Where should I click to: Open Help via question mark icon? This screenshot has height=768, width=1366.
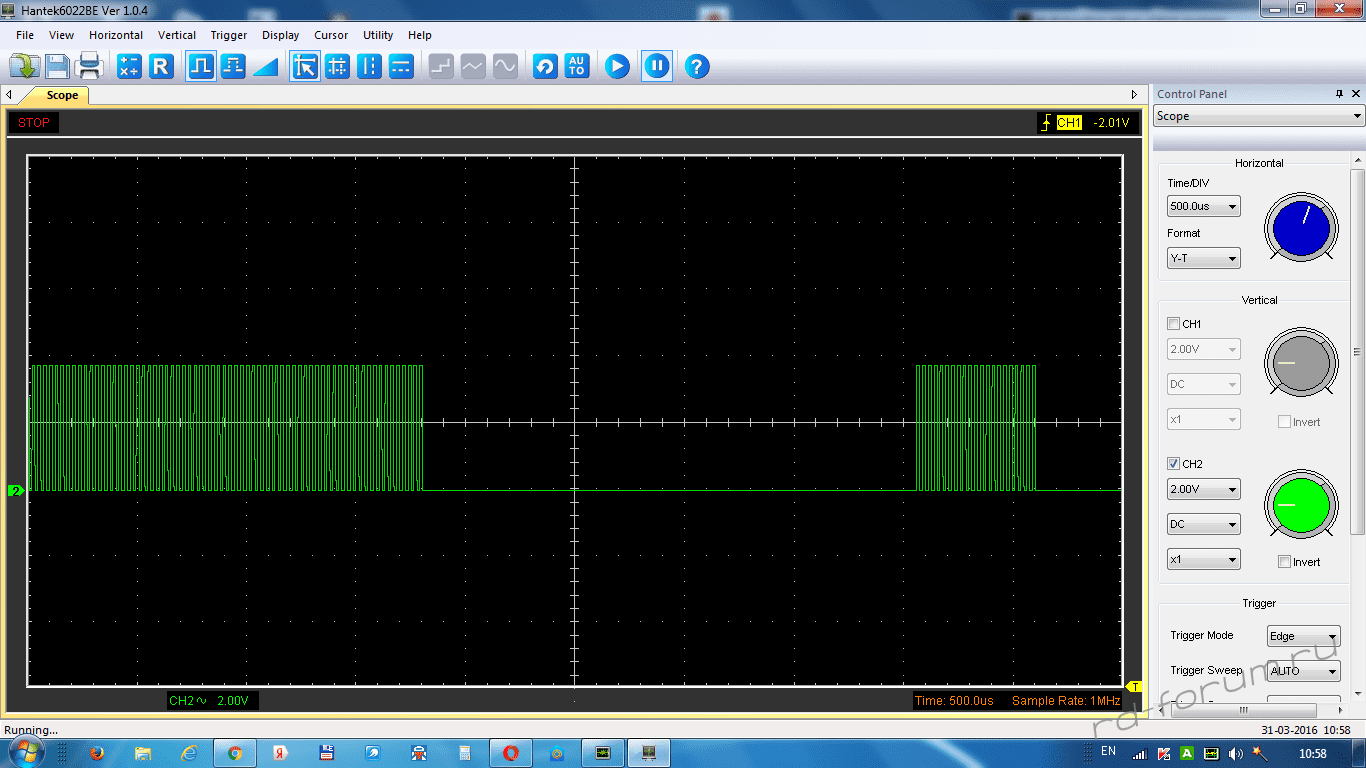click(x=697, y=67)
